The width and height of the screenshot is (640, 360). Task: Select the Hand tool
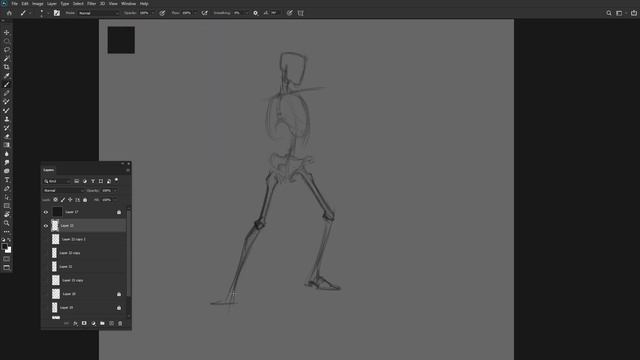click(x=7, y=214)
